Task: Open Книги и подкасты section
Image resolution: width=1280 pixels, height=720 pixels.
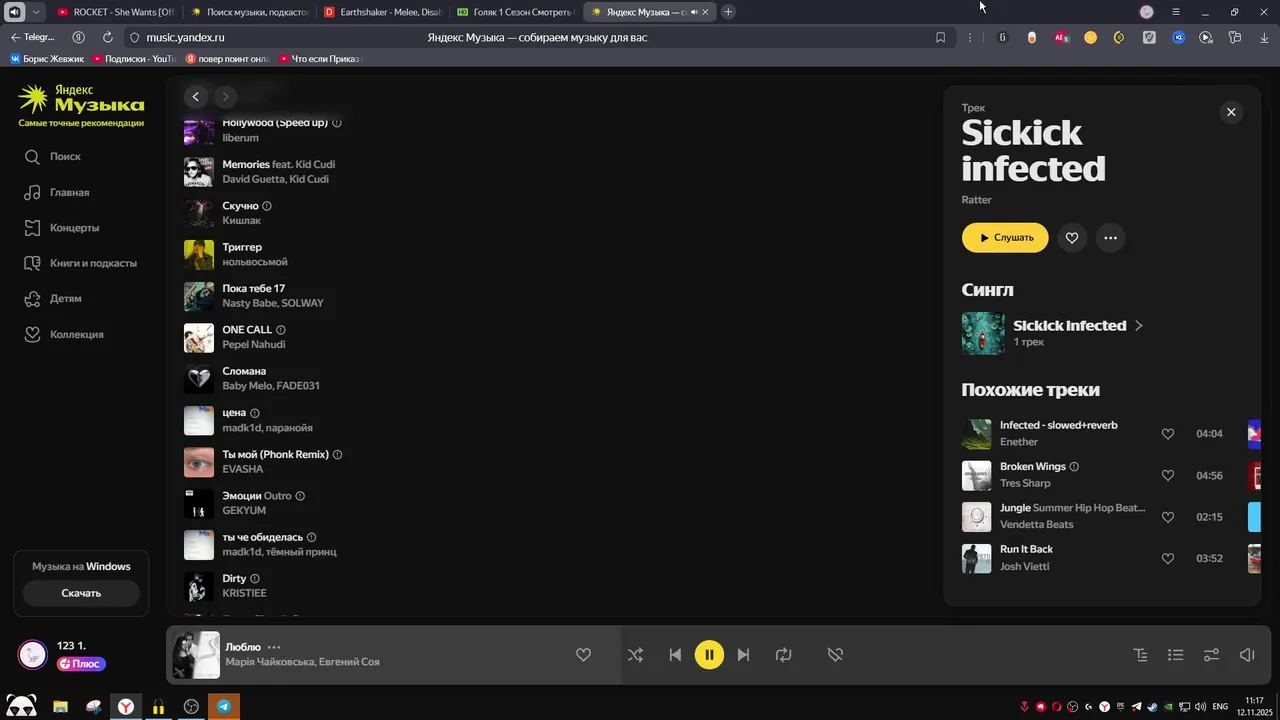Action: [x=80, y=263]
